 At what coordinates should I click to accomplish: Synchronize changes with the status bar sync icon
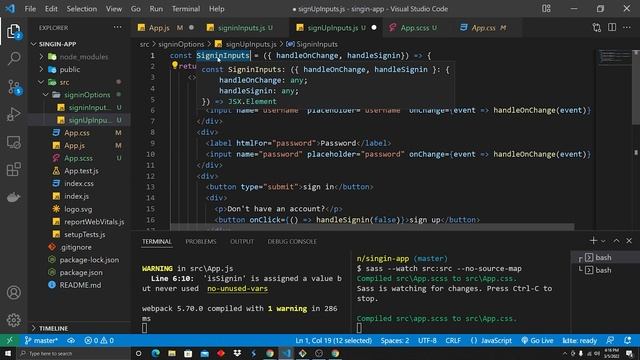tap(71, 340)
